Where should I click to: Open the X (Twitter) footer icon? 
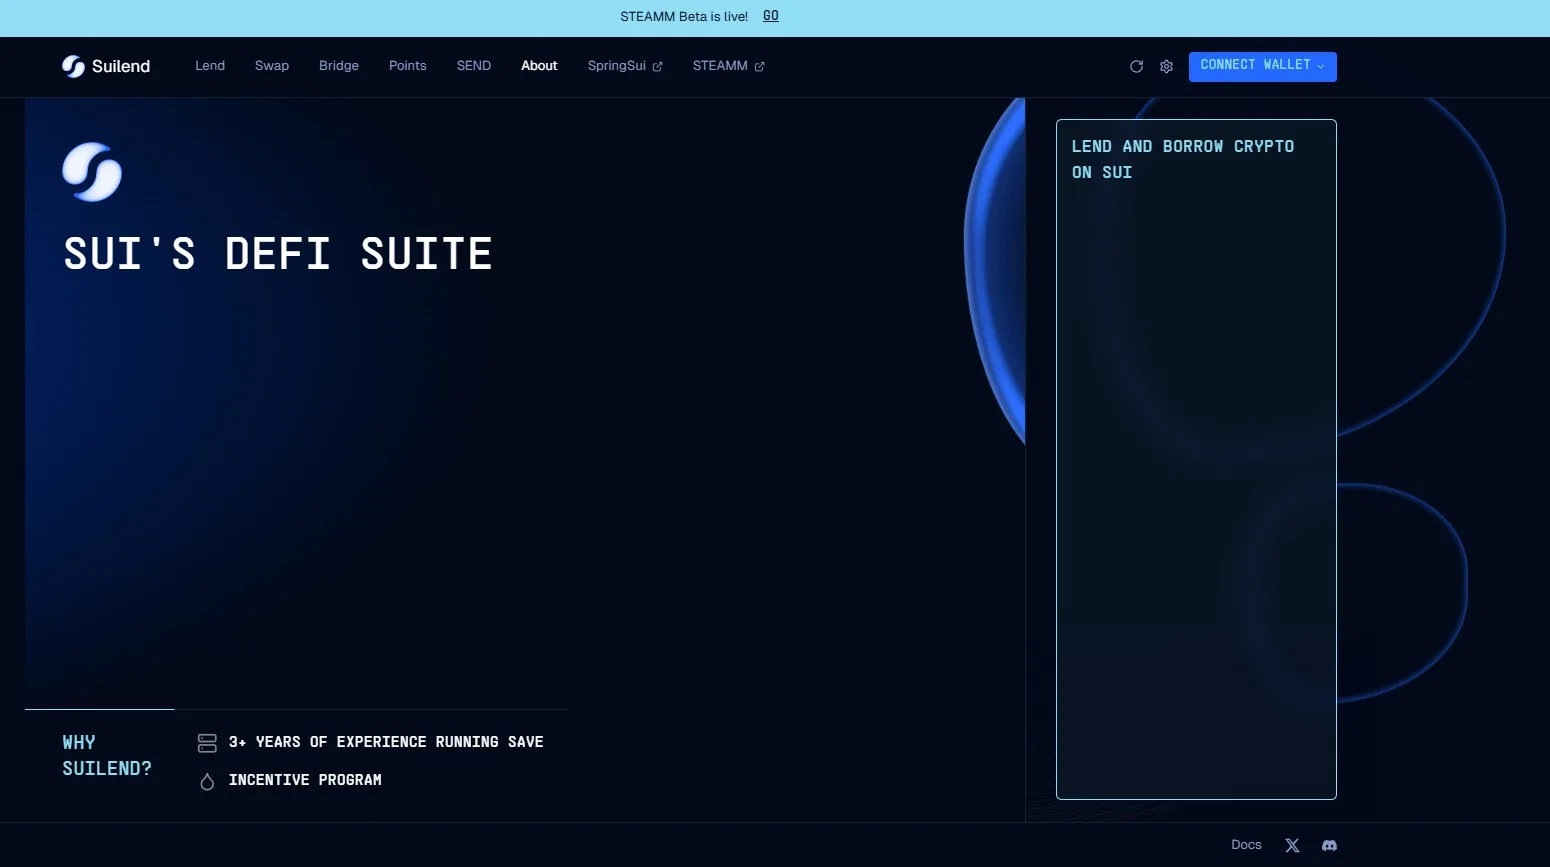click(x=1292, y=846)
